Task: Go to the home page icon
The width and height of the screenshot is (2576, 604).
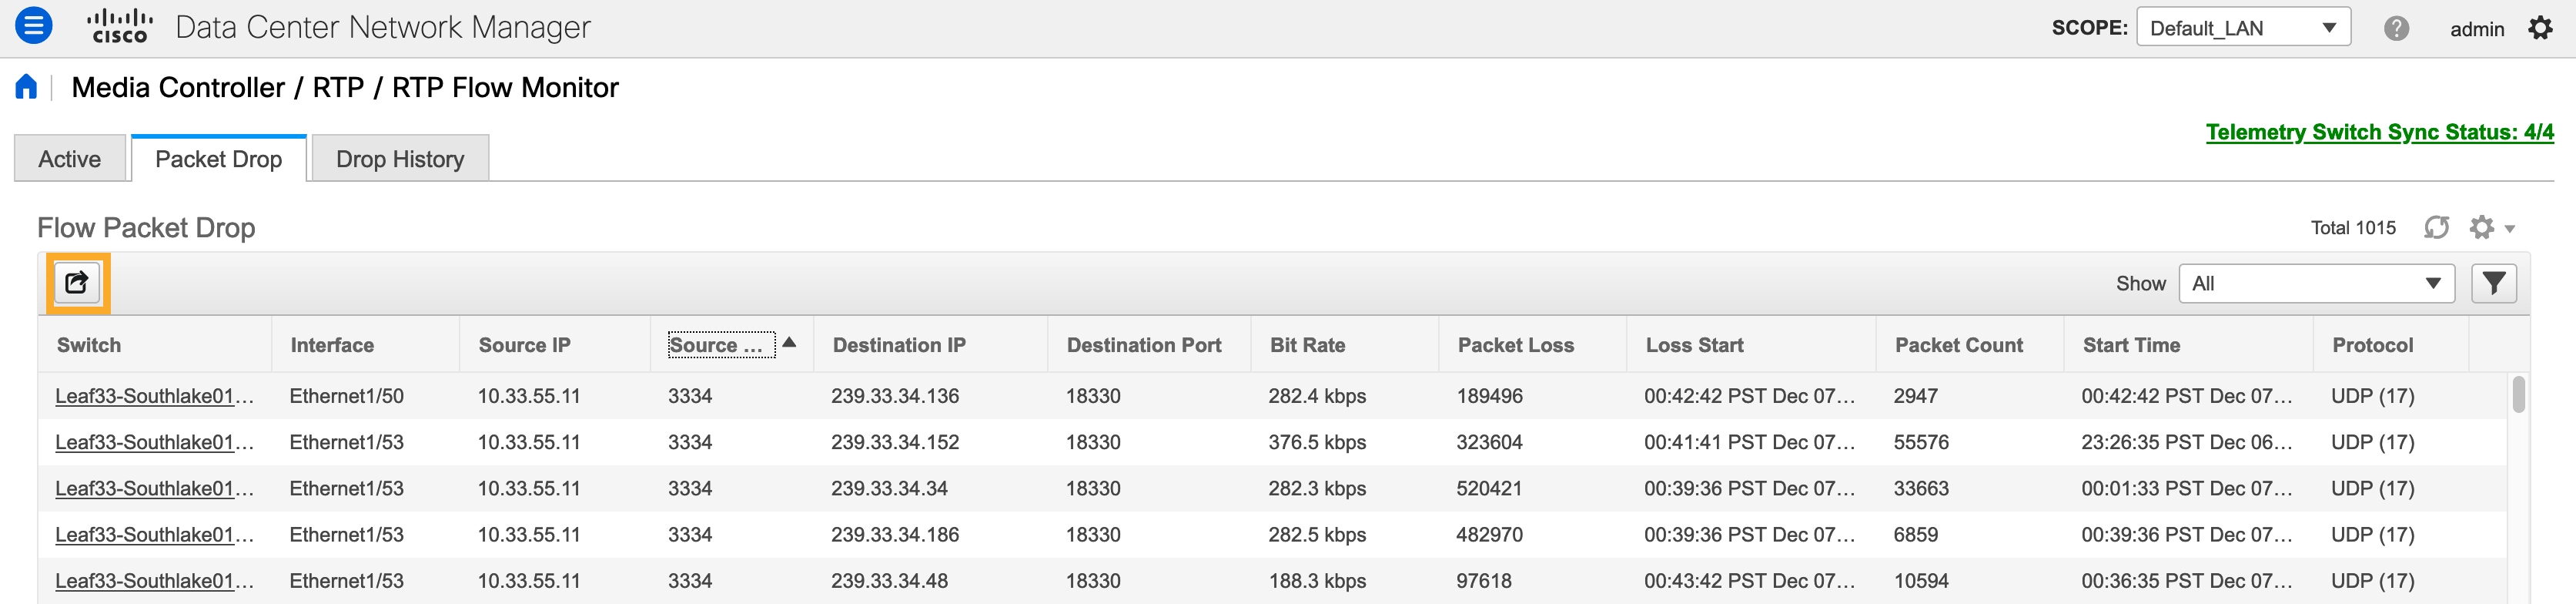Action: [26, 87]
